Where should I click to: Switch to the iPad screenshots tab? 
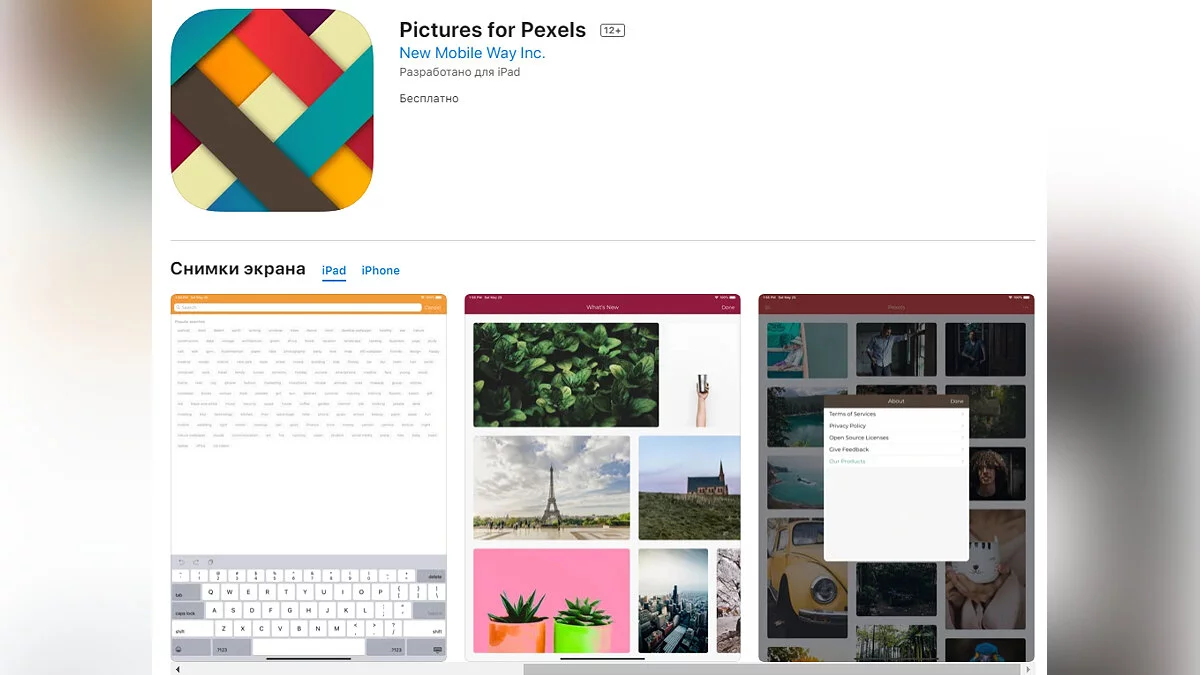coord(334,270)
